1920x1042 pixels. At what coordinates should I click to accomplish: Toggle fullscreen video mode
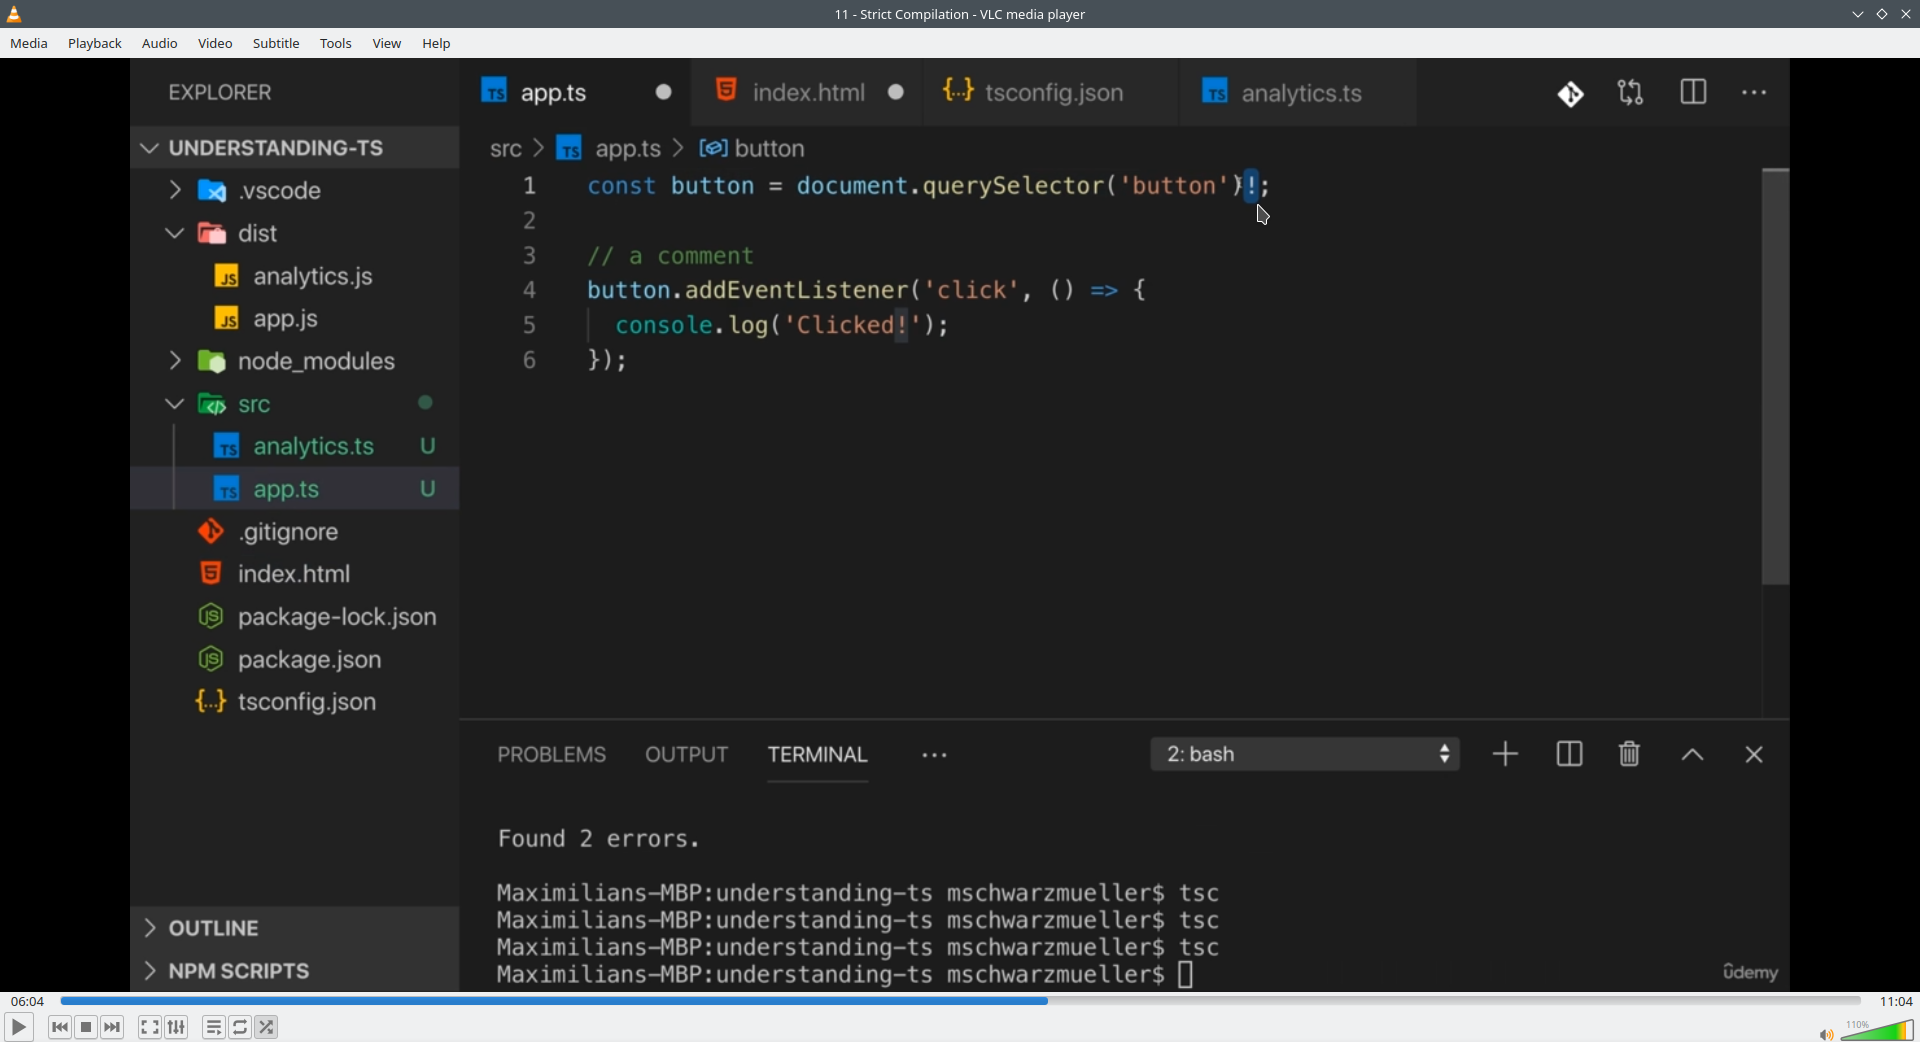pyautogui.click(x=150, y=1027)
